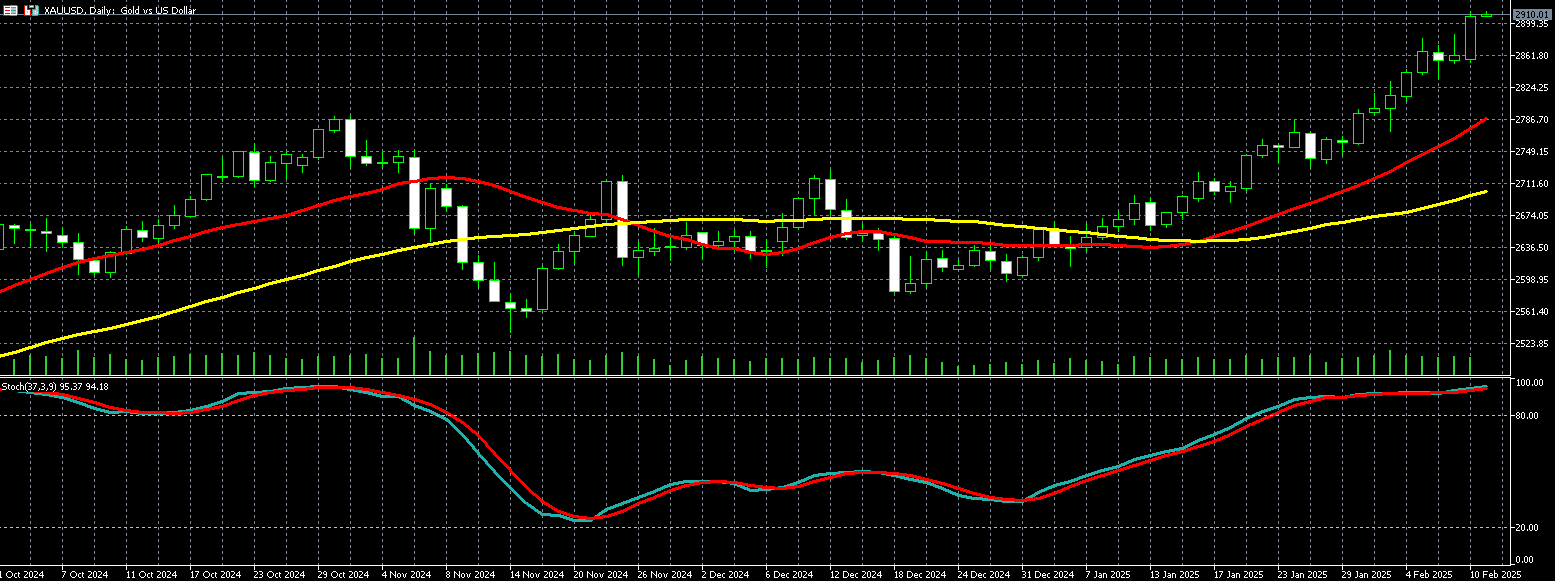Viewport: 1555px width, 581px height.
Task: Click the '29 Jan 2025' date label
Action: tap(1368, 575)
